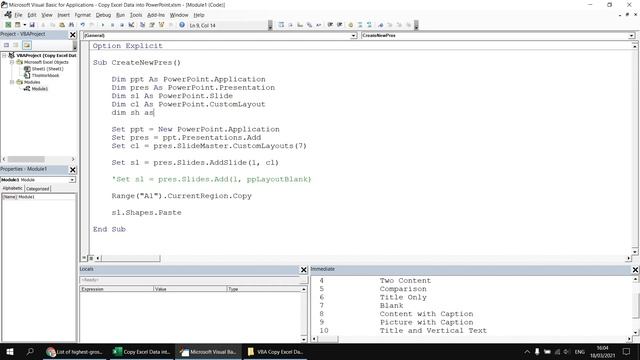
Task: Toggle a breakpoint with the hand icon
Action: point(350,25)
